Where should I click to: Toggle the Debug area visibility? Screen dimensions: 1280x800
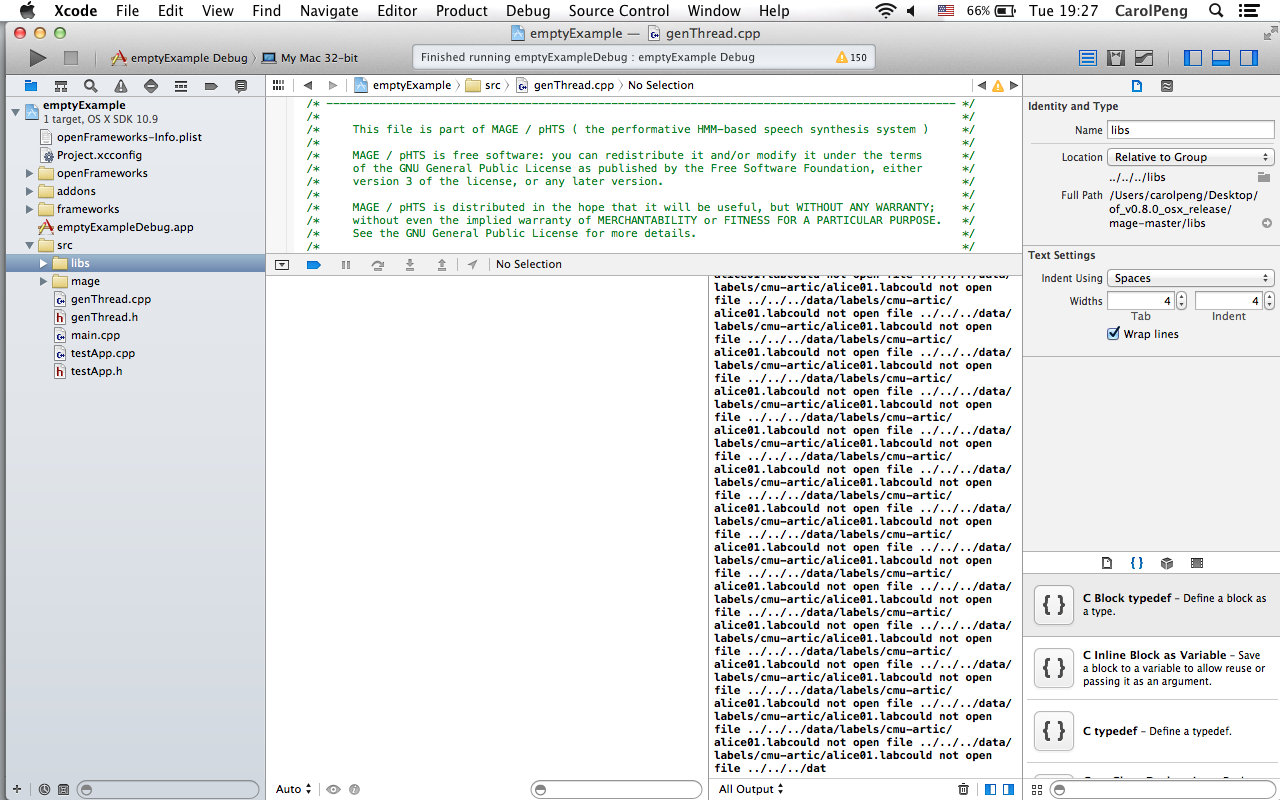tap(1221, 58)
